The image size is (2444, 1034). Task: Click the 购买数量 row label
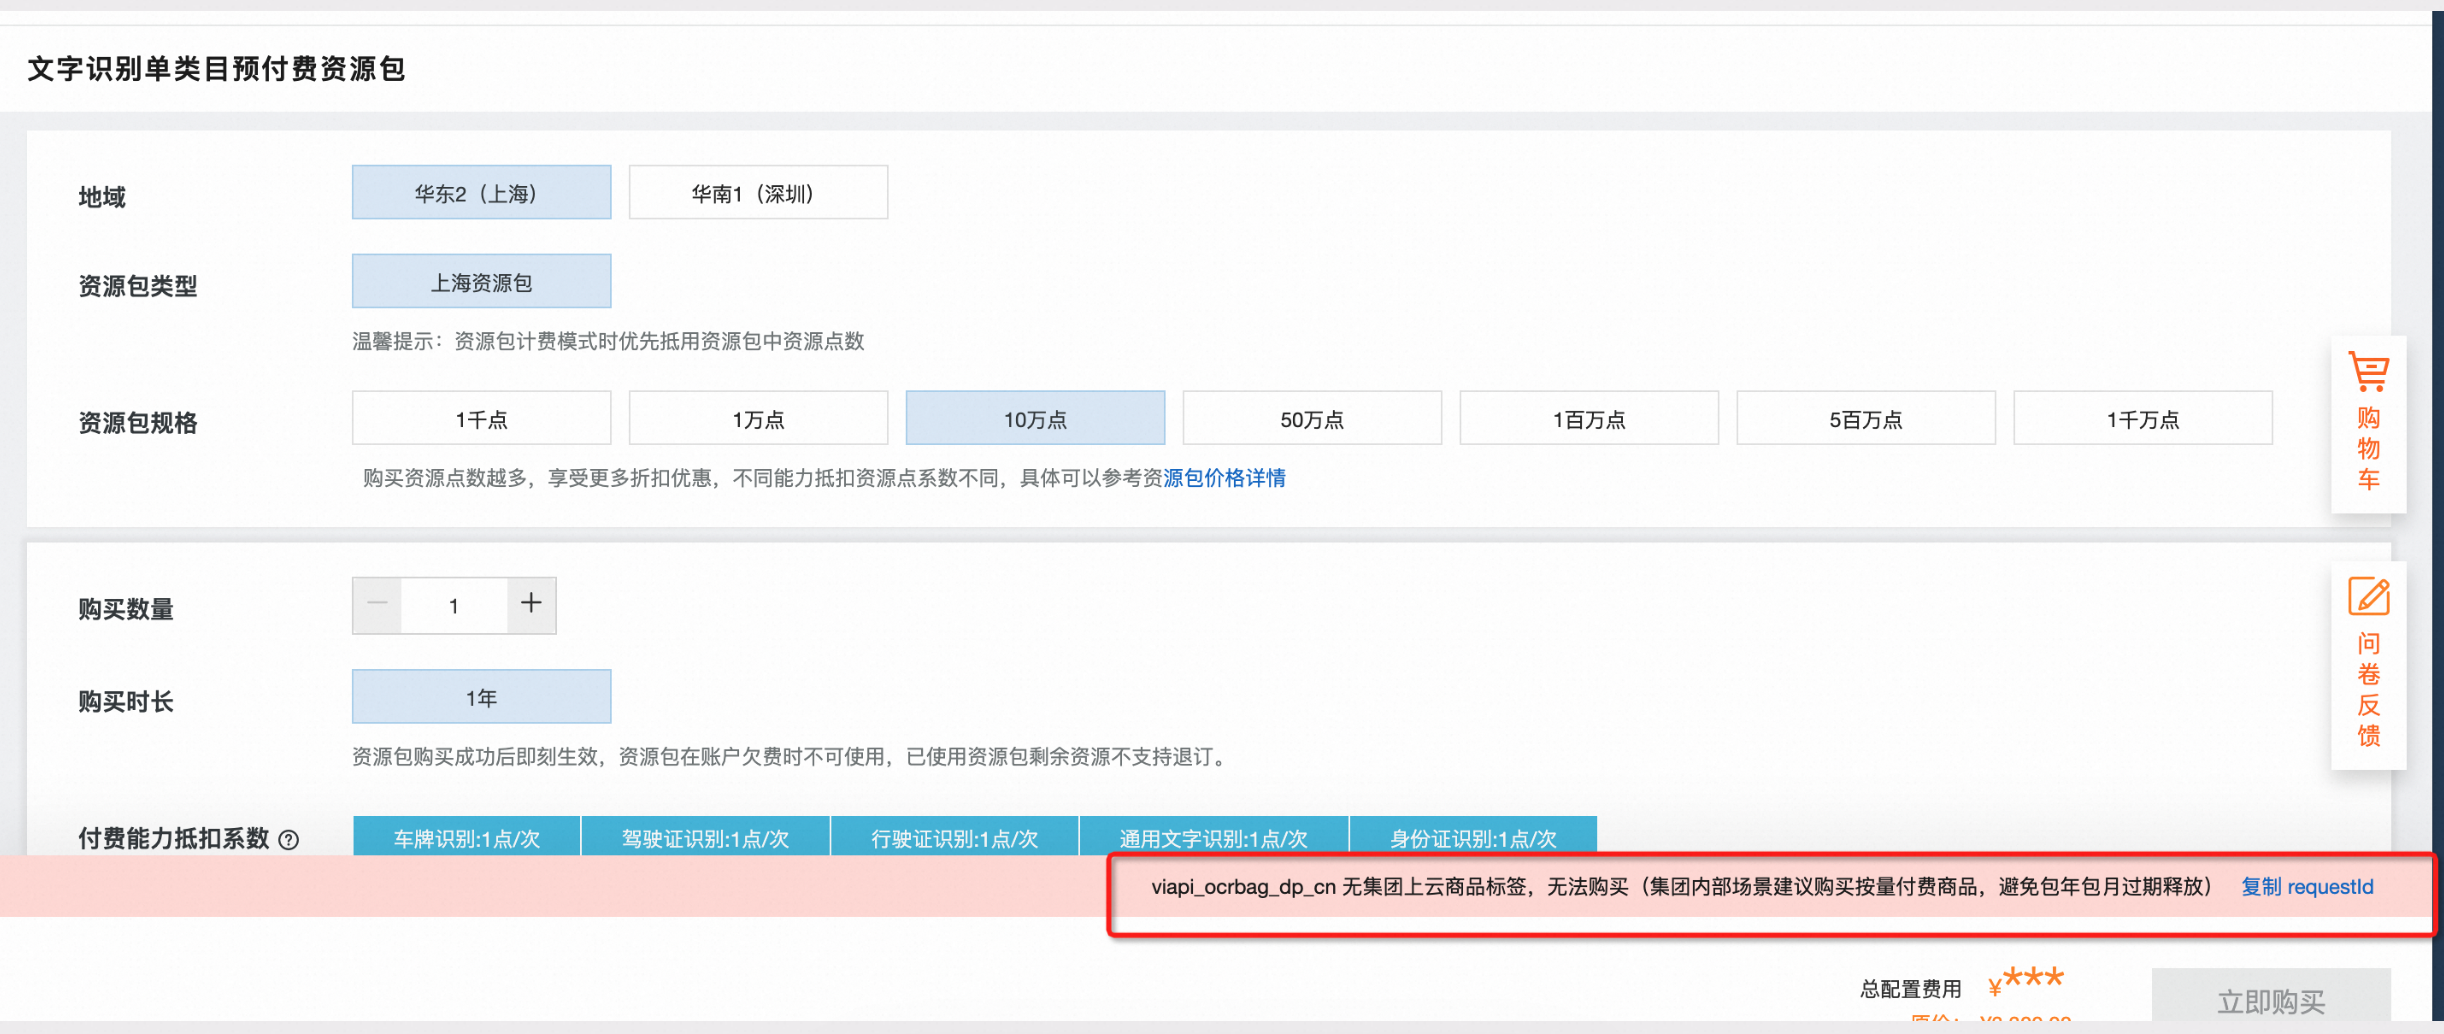pyautogui.click(x=126, y=610)
